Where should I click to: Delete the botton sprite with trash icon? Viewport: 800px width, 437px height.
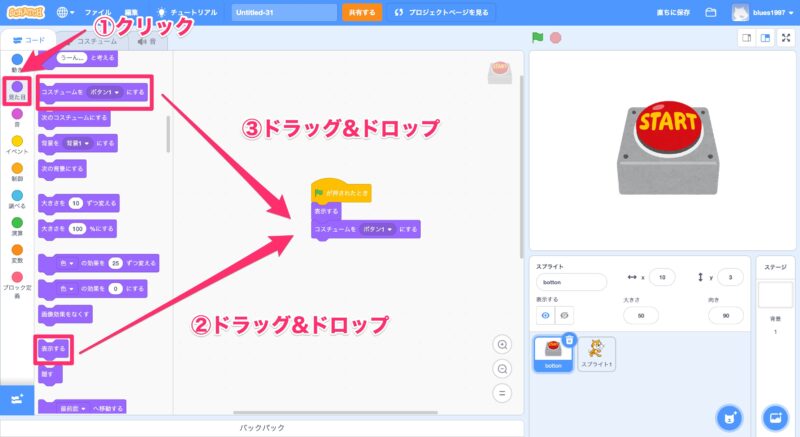pyautogui.click(x=569, y=340)
